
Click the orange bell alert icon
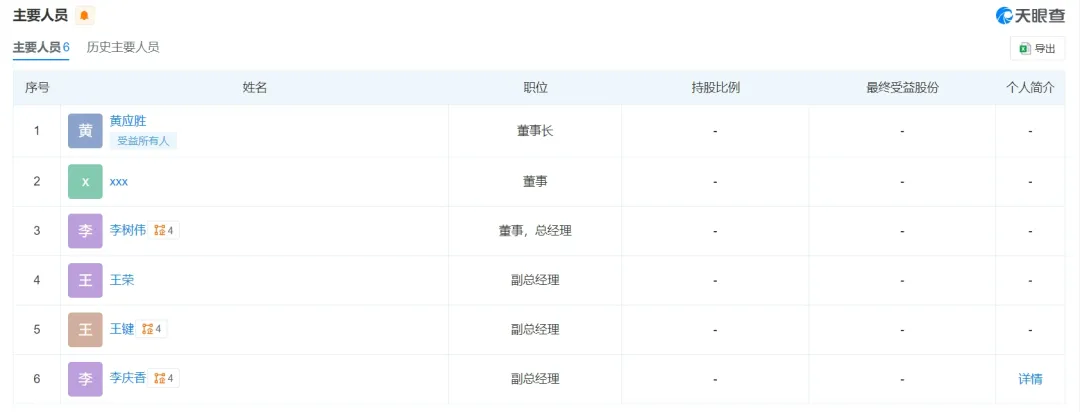pos(85,15)
